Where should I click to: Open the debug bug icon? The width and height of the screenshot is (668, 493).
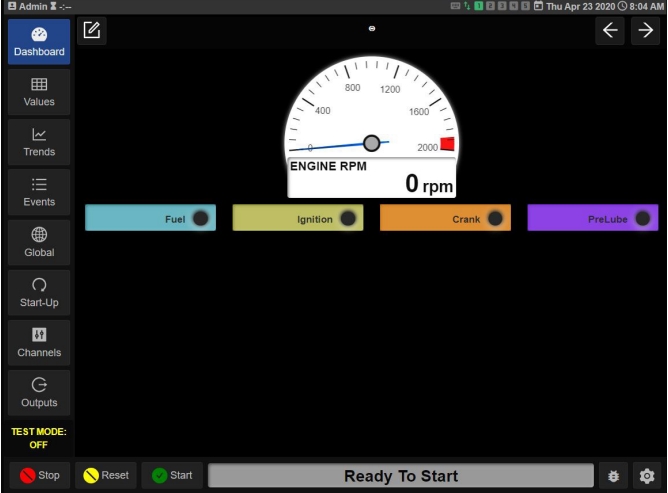(613, 476)
